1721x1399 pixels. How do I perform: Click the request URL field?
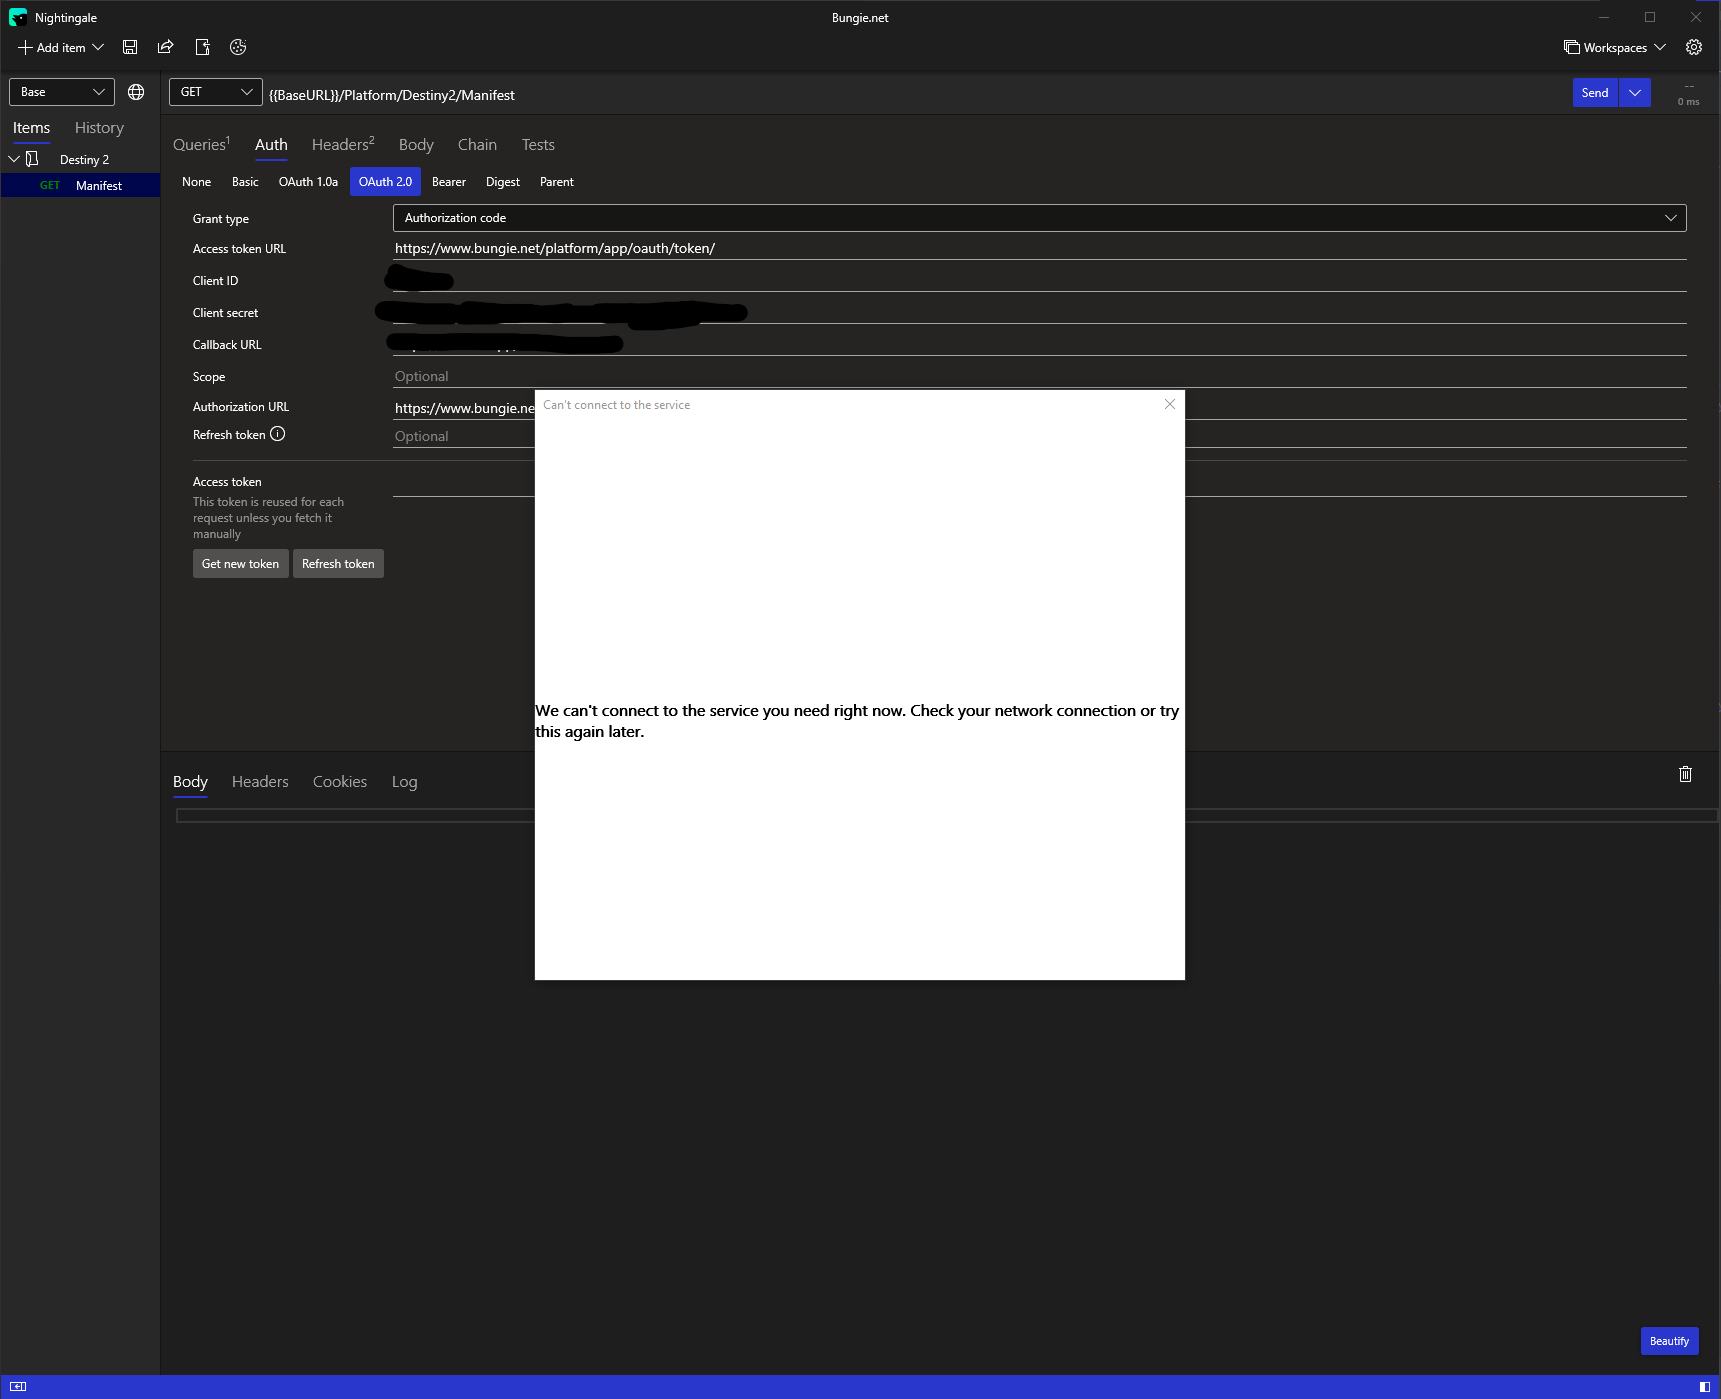point(915,95)
